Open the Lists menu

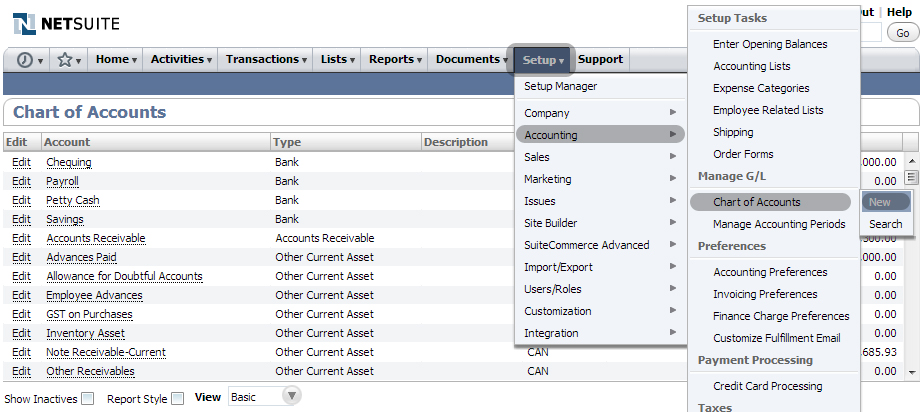338,59
